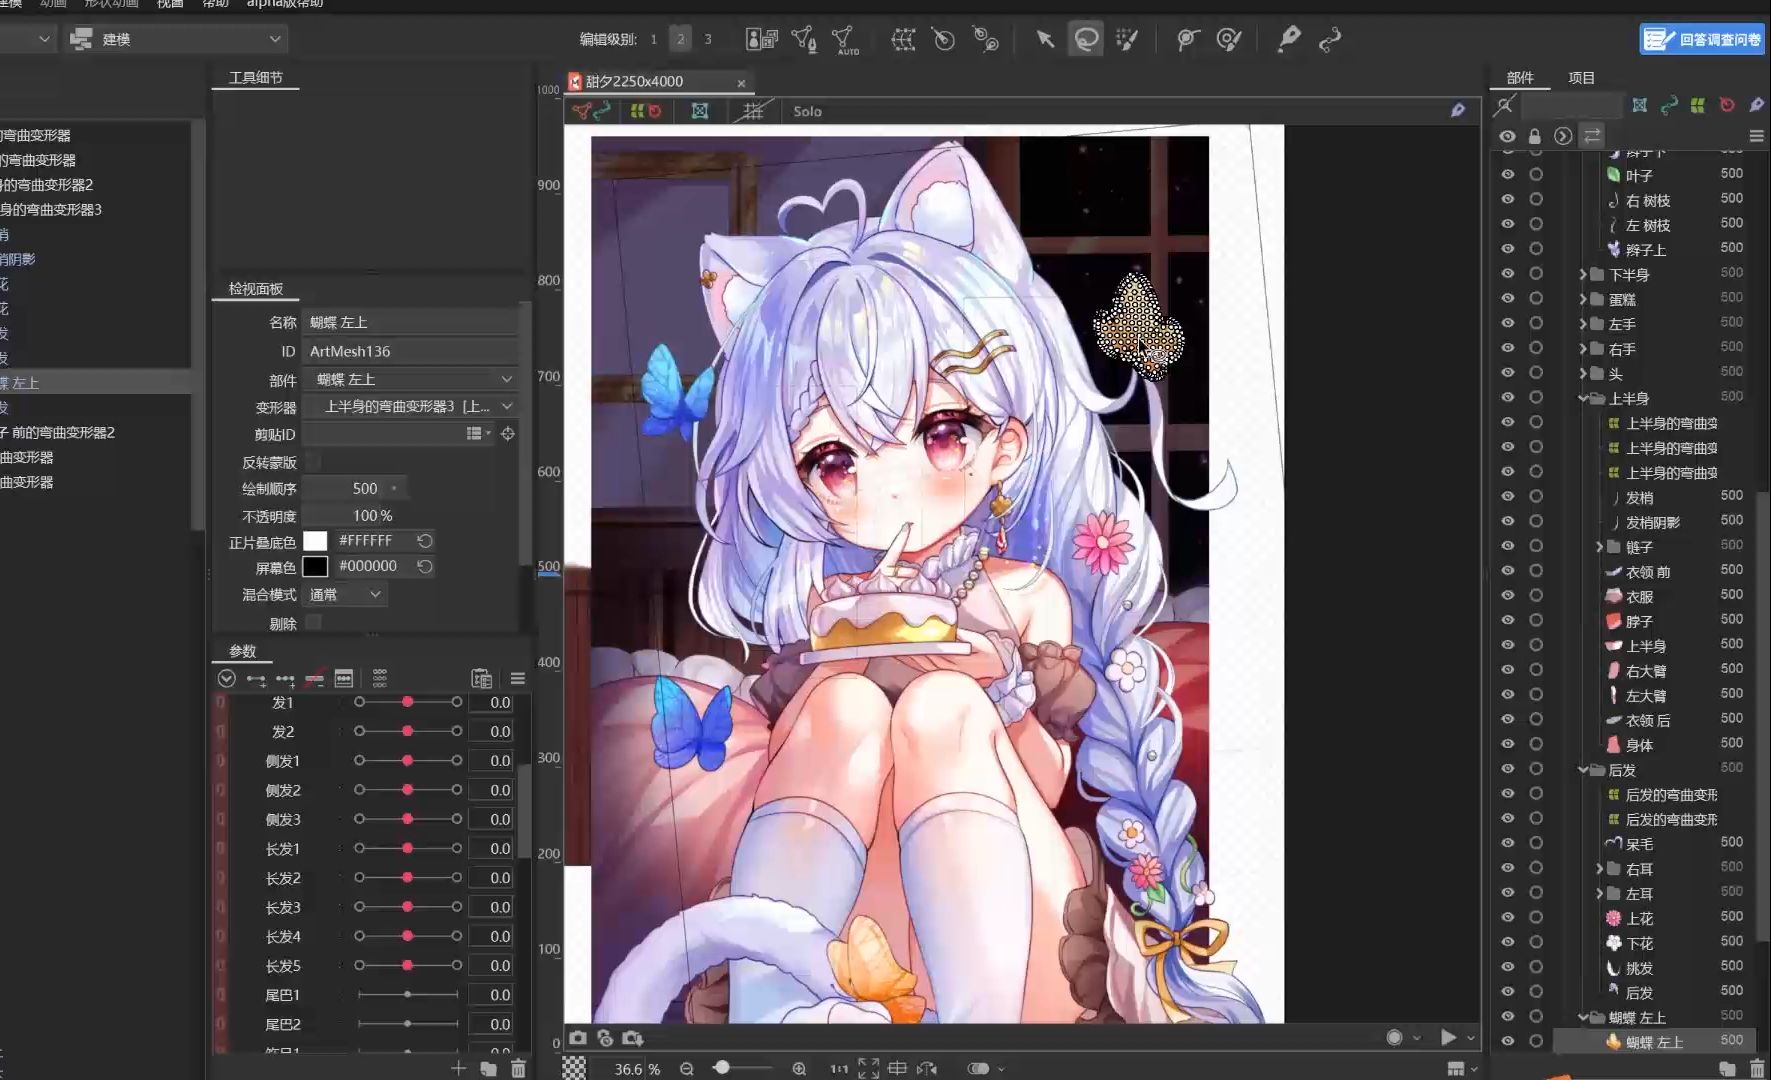Add a new parameter with the plus icon
1771x1080 pixels.
click(459, 1068)
